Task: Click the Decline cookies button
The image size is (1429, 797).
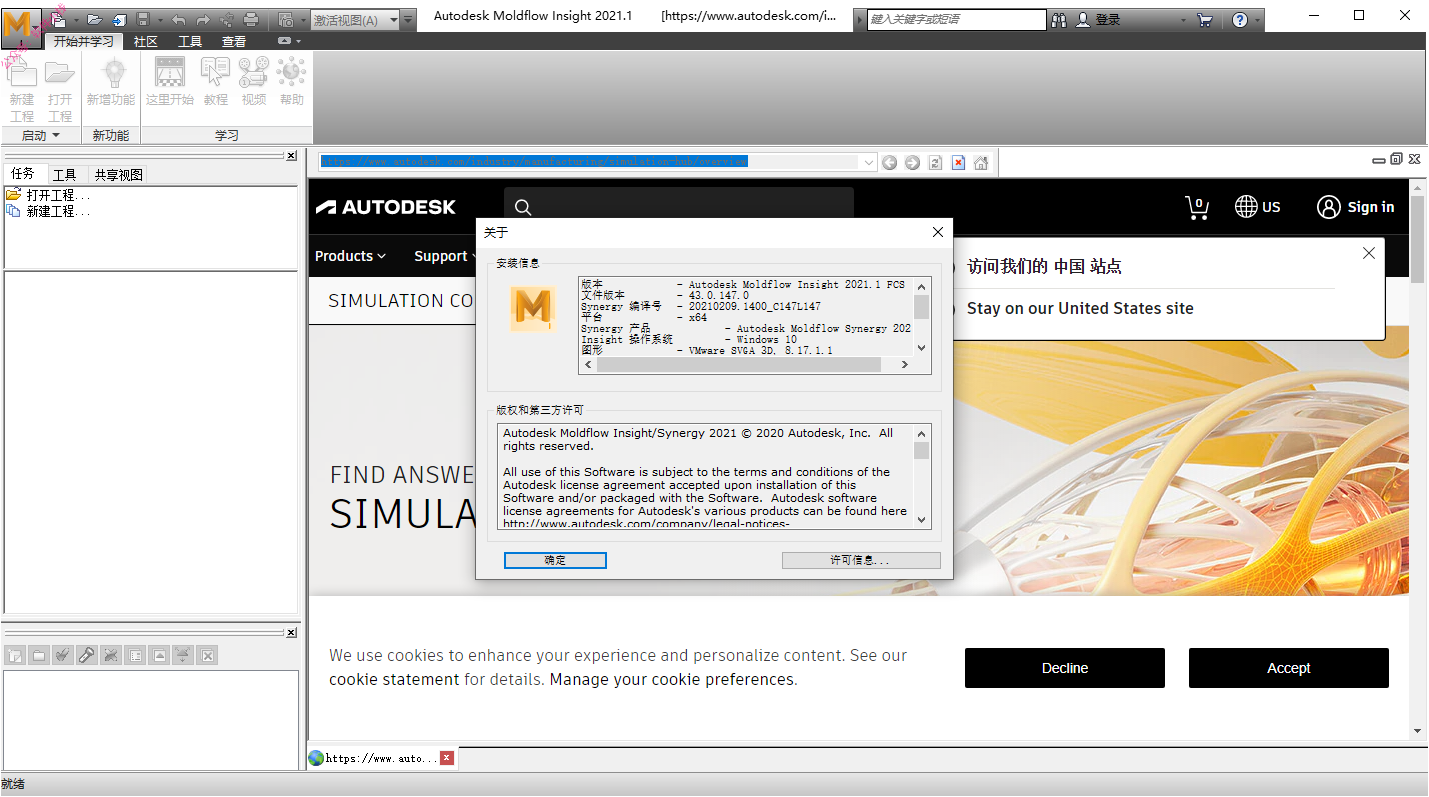Action: [1065, 668]
